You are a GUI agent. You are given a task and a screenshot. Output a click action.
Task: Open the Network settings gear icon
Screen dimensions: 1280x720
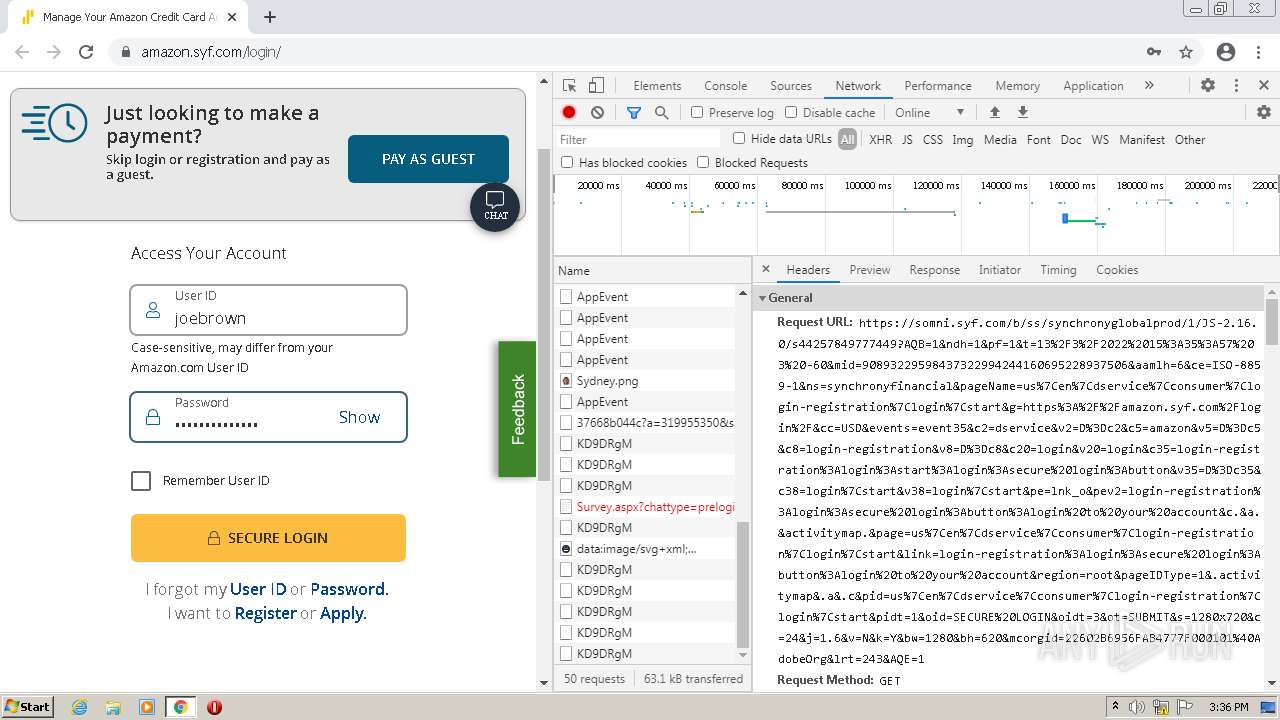coord(1263,112)
